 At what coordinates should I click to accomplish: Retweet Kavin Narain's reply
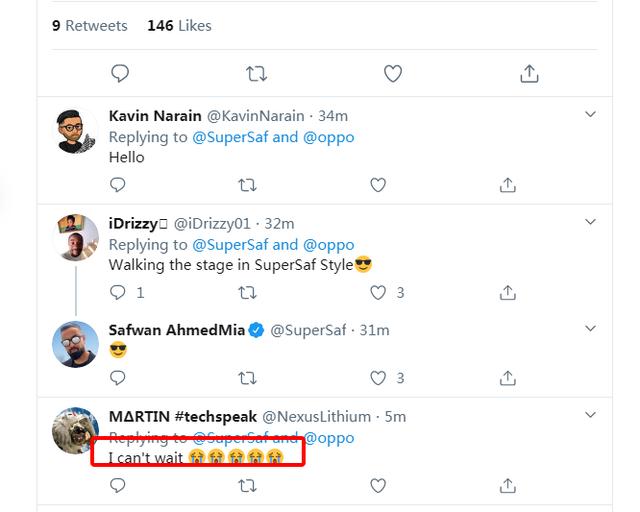tap(248, 185)
